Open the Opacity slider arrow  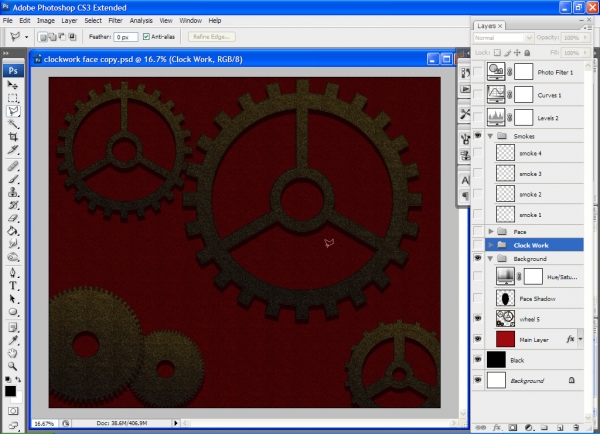pyautogui.click(x=585, y=38)
